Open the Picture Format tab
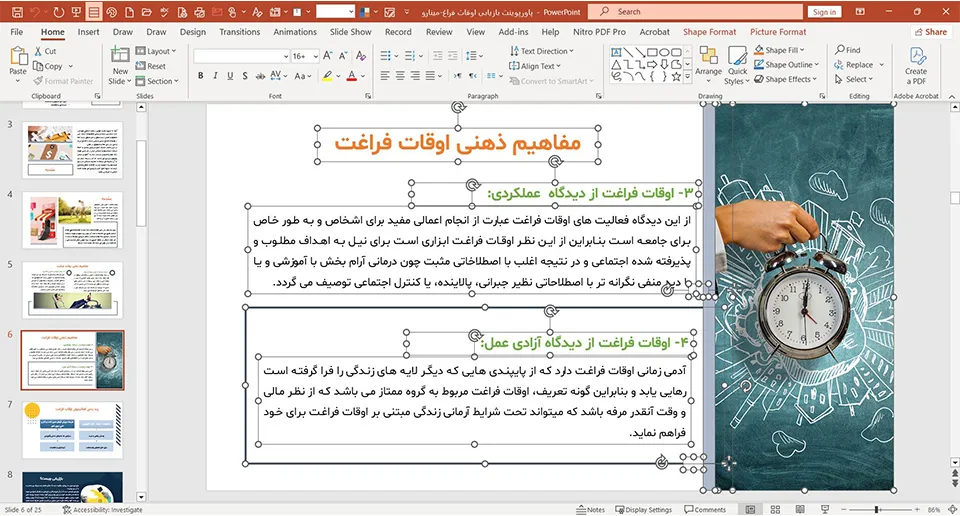Image resolution: width=960 pixels, height=516 pixels. tap(778, 32)
